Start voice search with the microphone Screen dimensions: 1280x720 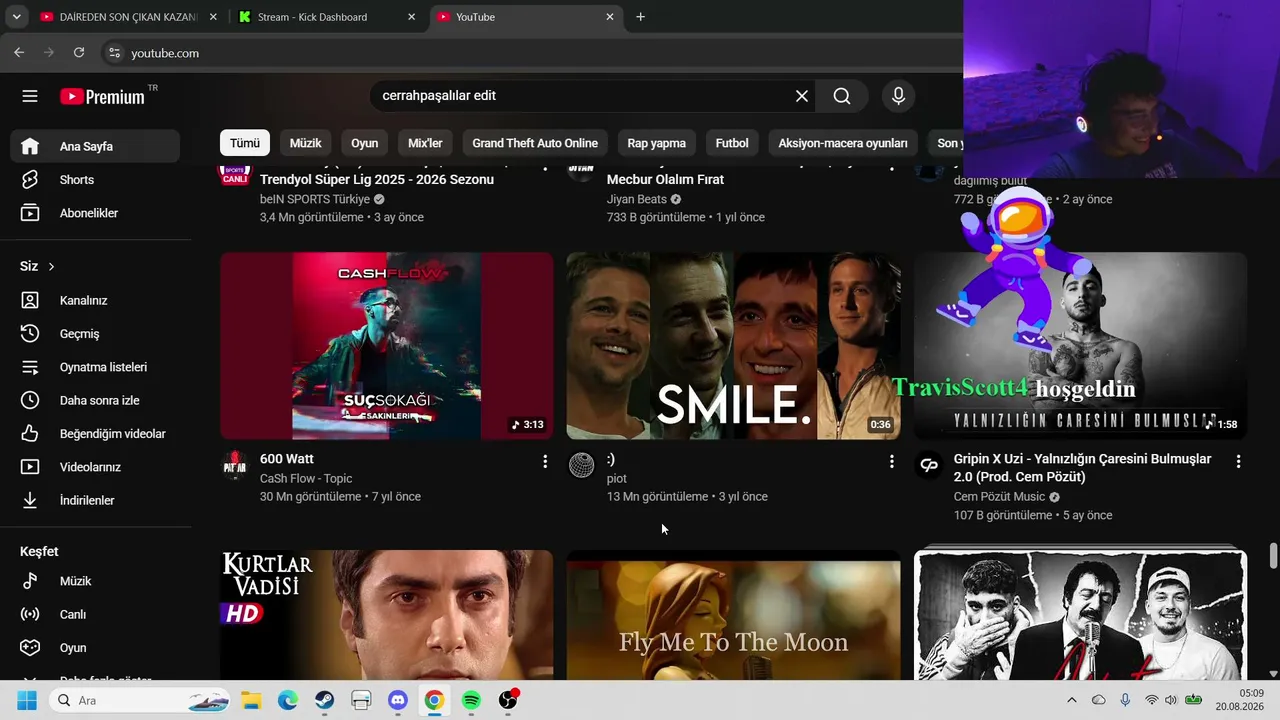[x=898, y=96]
